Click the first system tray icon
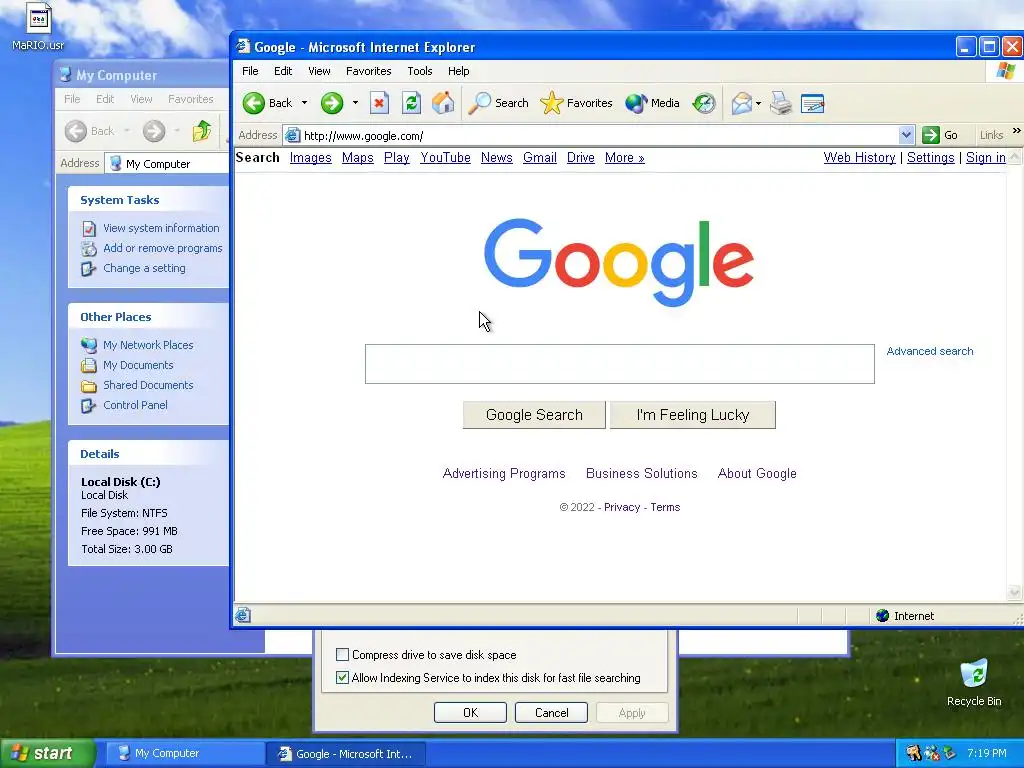The height and width of the screenshot is (768, 1024). pos(913,753)
